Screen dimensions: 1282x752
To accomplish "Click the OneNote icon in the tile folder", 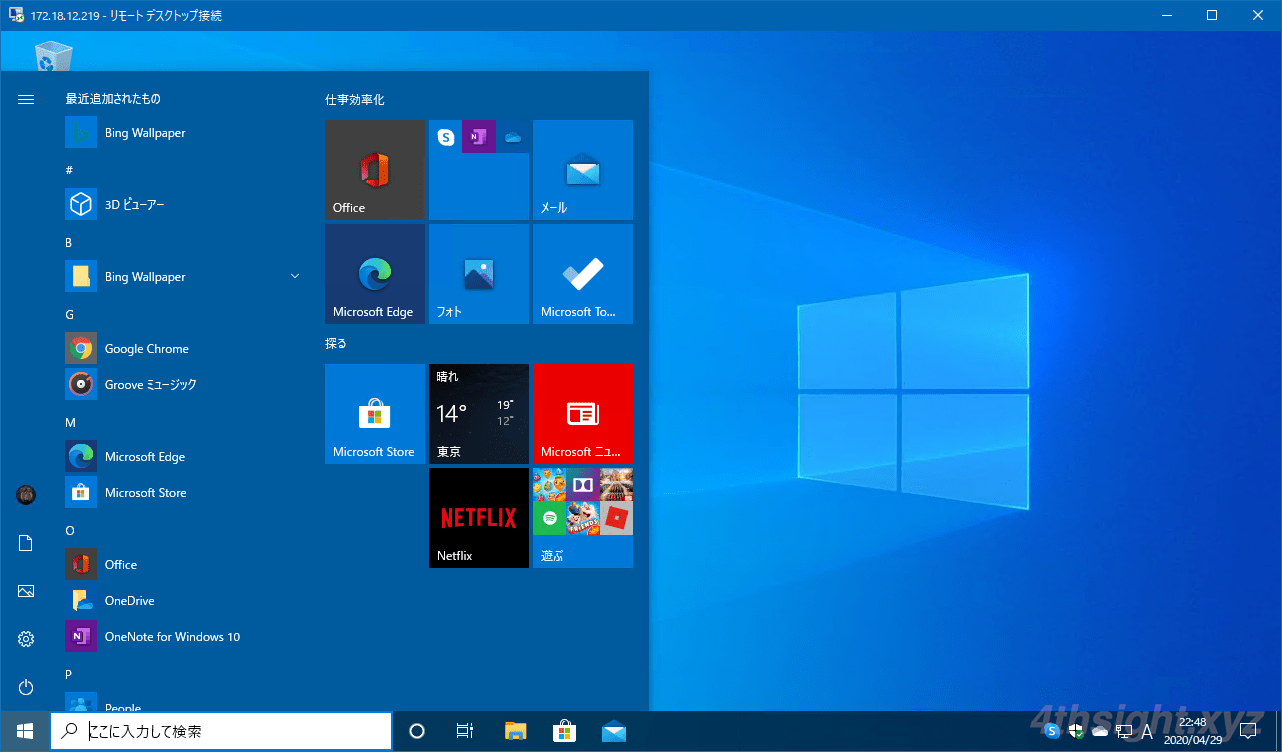I will 479,137.
